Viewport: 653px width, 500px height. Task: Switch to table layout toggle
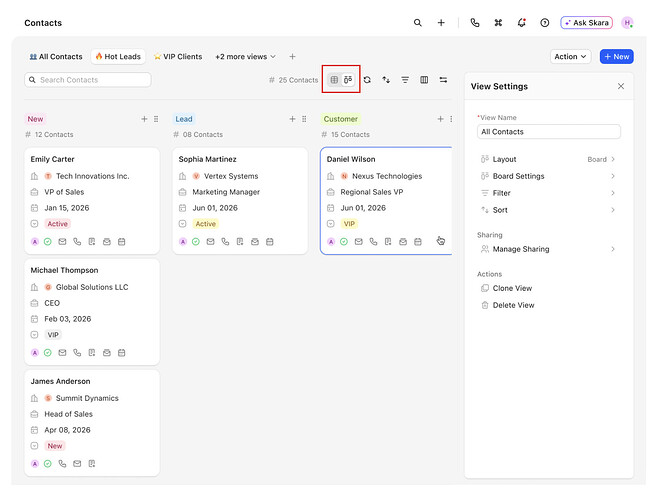334,80
